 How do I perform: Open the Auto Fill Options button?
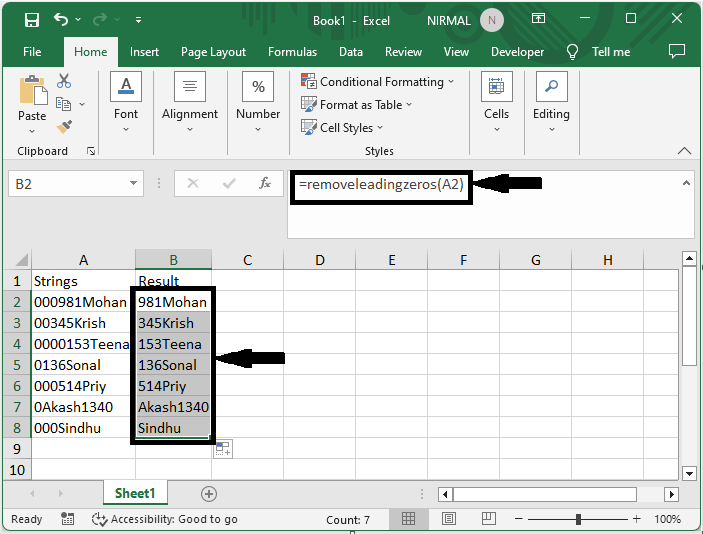point(223,449)
